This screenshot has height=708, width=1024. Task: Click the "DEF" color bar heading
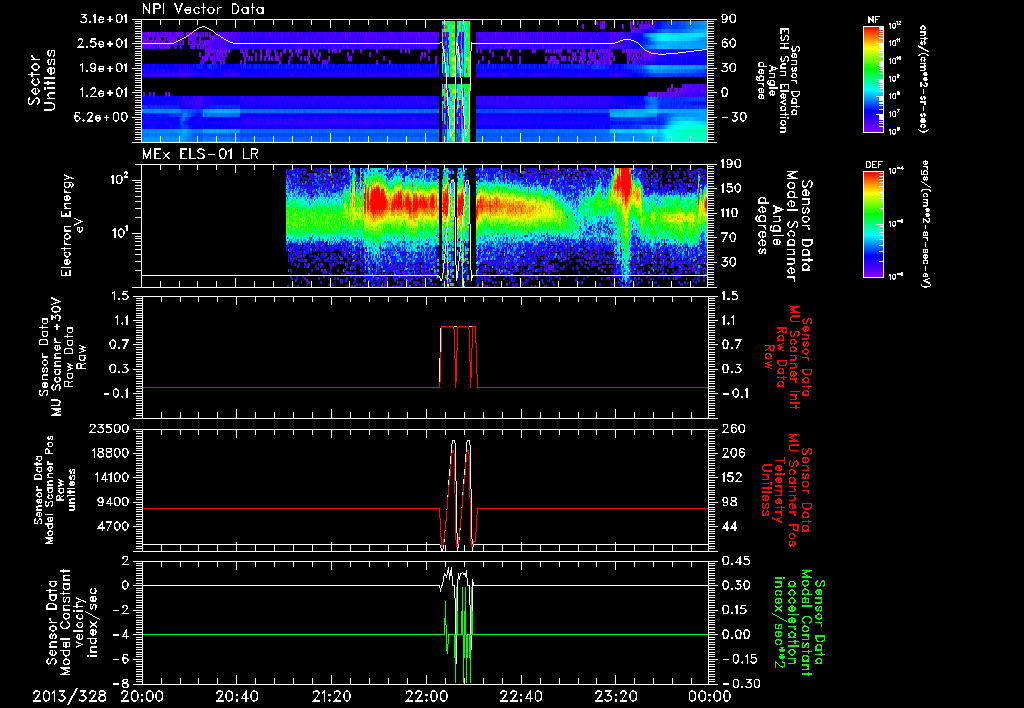click(x=874, y=165)
